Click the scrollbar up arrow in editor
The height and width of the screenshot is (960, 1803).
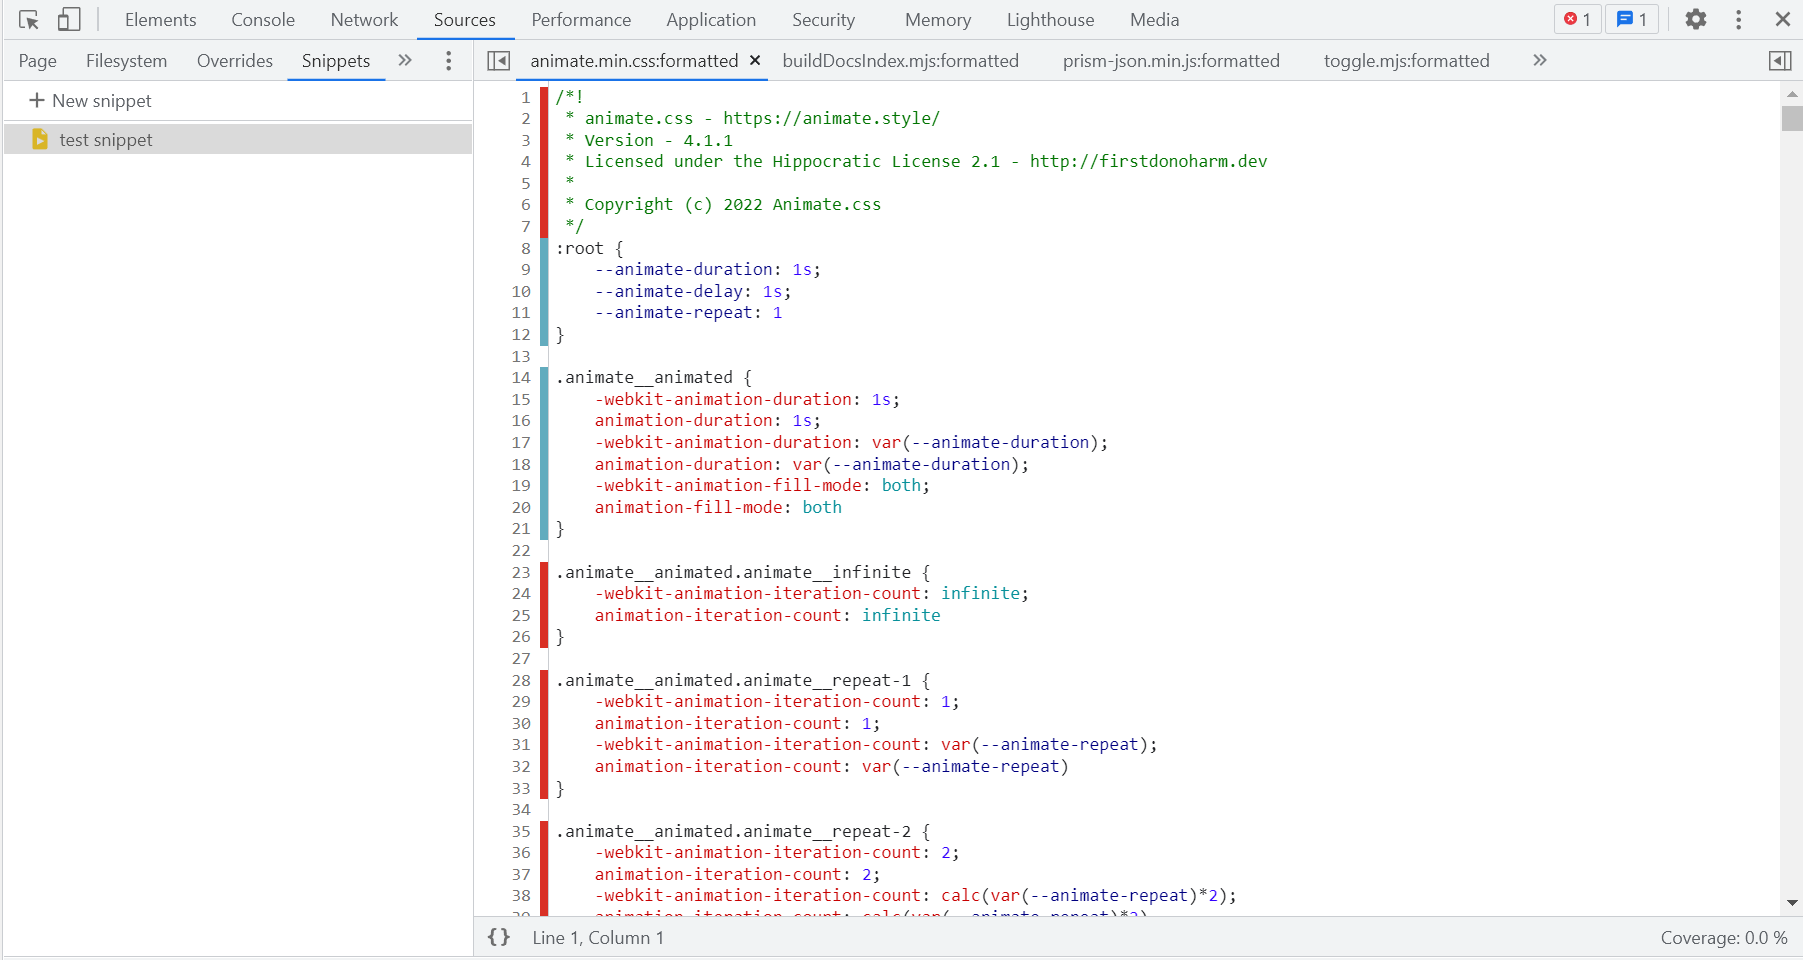point(1791,93)
